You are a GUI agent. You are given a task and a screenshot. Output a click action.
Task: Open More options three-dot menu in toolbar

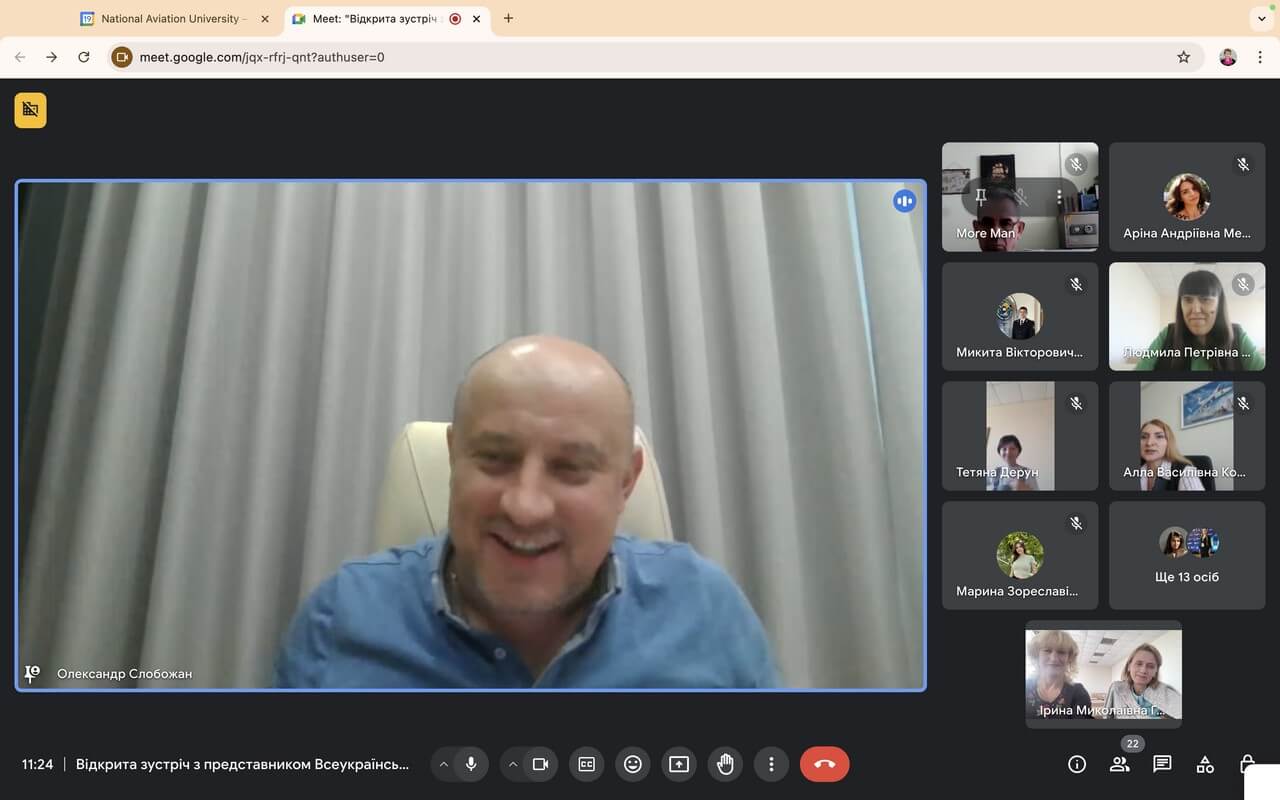point(771,764)
